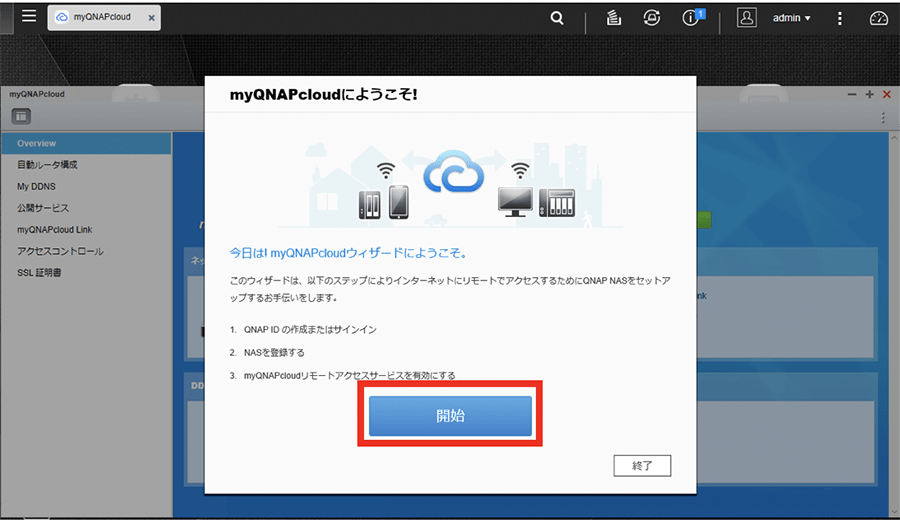Screen dimensions: 900x524
Task: Minimize the myQNAPcloud window
Action: (852, 94)
